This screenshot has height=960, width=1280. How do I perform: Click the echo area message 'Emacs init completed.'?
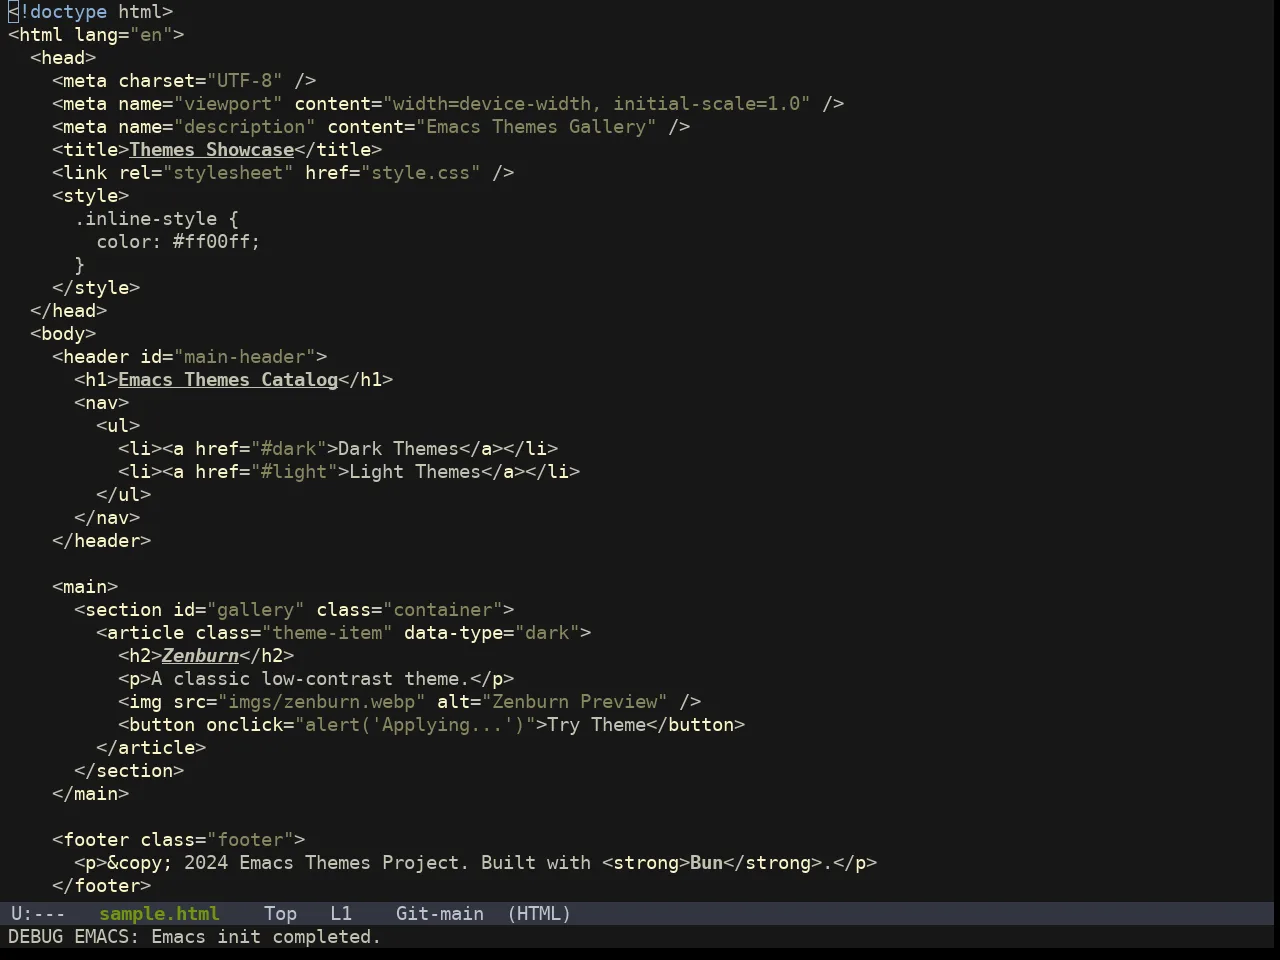coord(266,937)
